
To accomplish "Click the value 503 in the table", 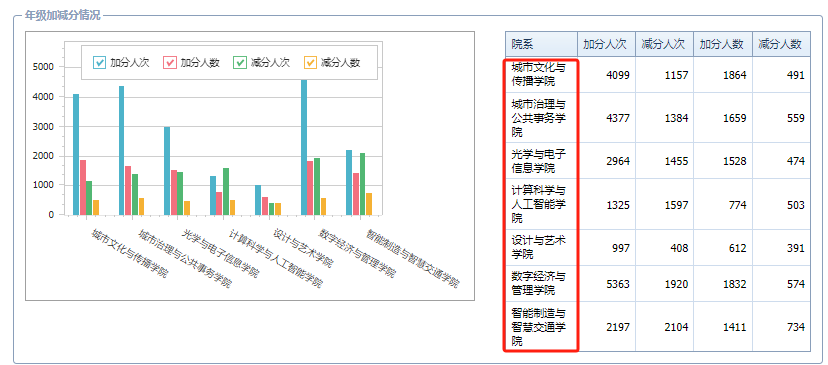I will (x=796, y=204).
